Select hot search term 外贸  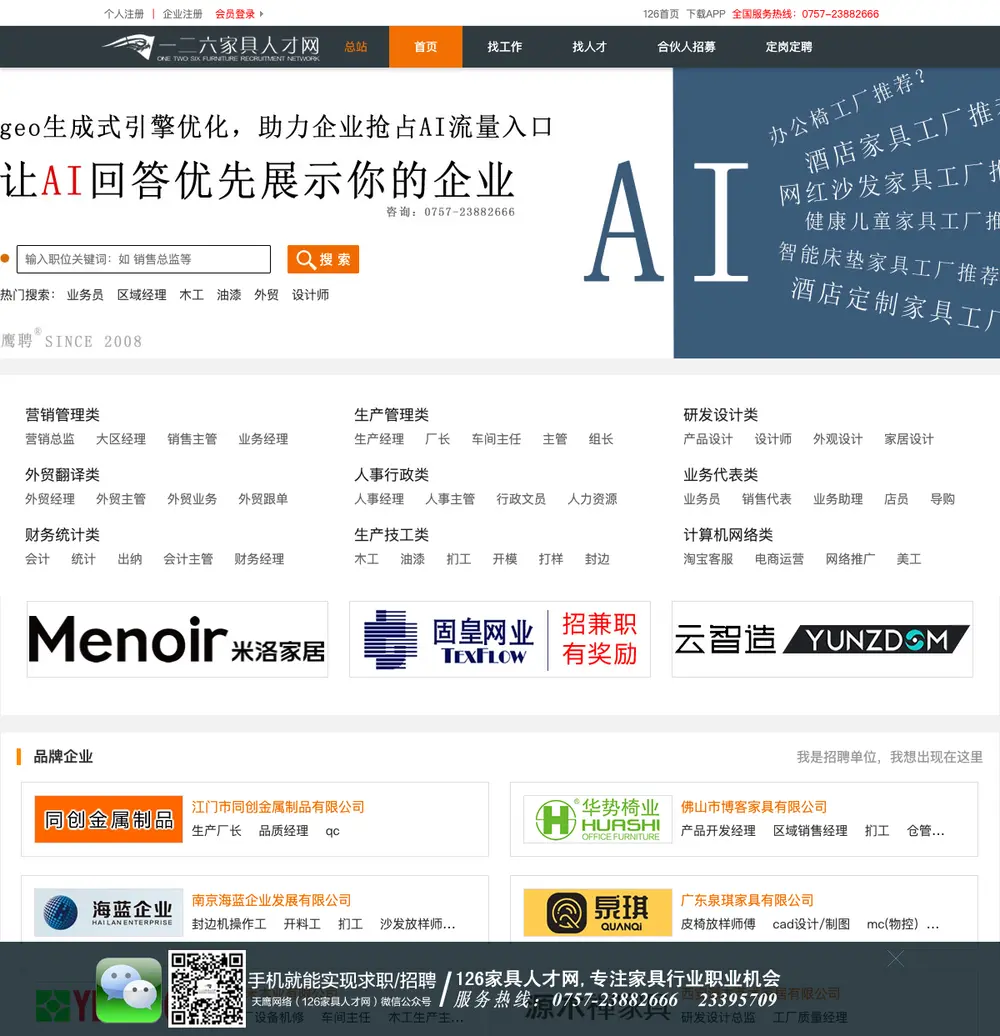266,295
